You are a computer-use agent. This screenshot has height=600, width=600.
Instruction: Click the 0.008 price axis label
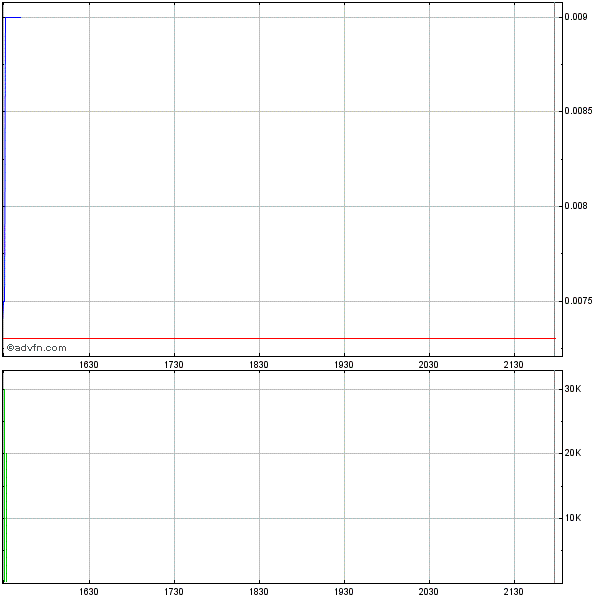tap(575, 206)
